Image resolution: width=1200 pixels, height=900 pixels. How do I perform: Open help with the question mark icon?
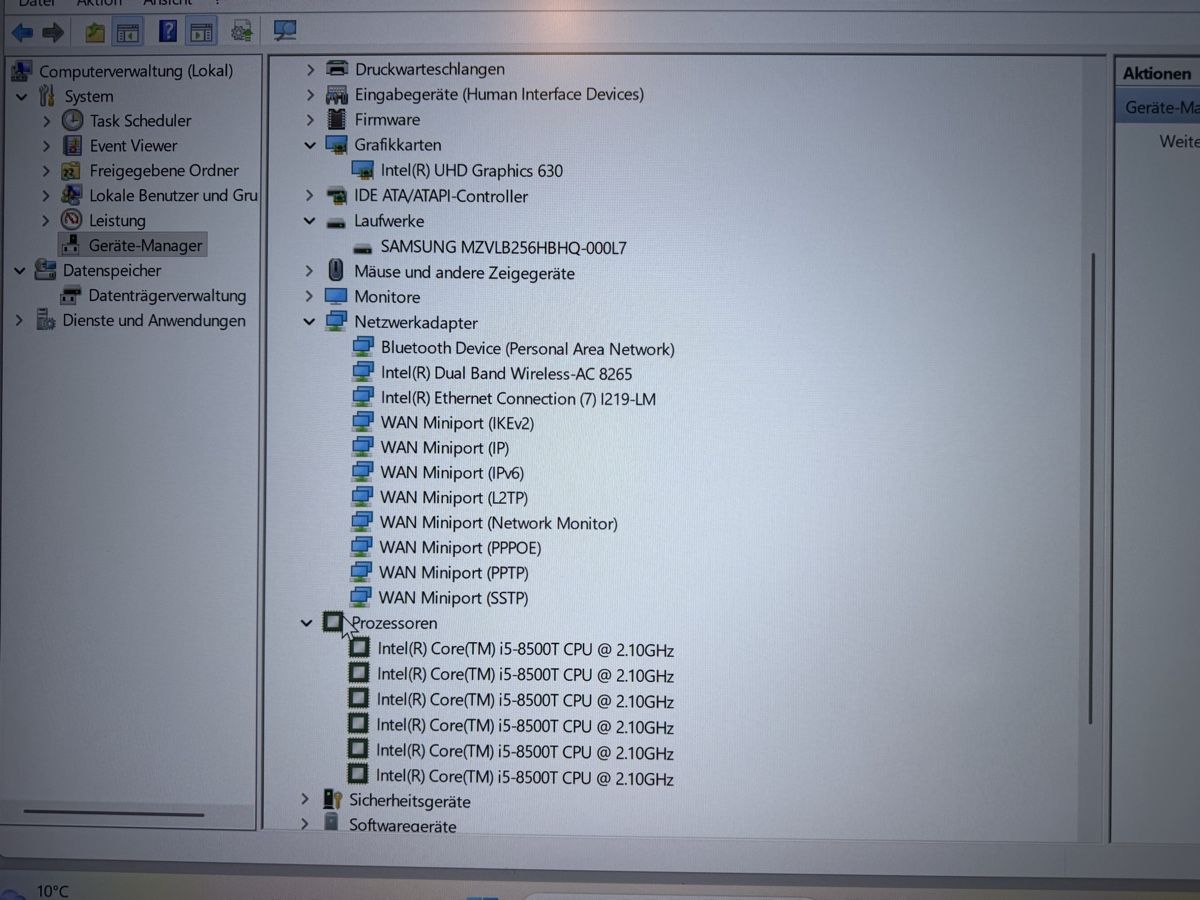click(x=168, y=32)
